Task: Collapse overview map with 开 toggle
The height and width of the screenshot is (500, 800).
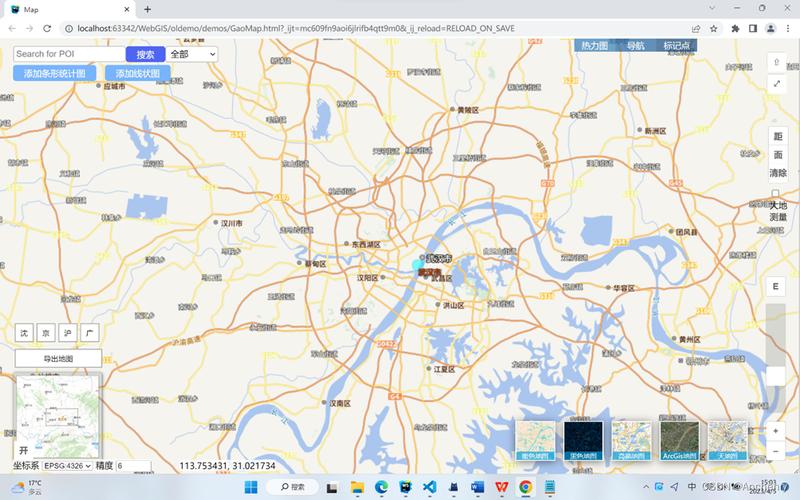Action: click(x=22, y=452)
